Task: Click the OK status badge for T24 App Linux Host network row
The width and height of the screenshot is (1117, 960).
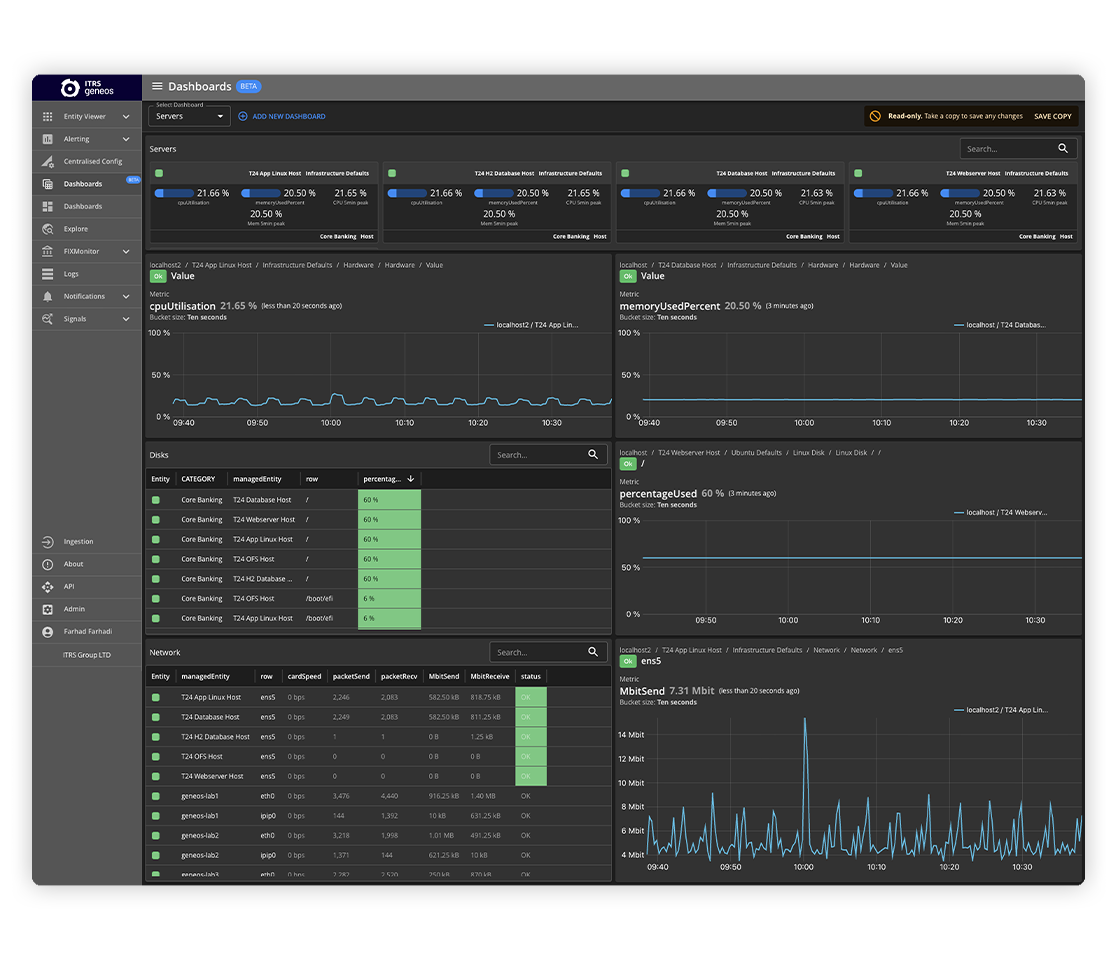Action: [x=531, y=696]
